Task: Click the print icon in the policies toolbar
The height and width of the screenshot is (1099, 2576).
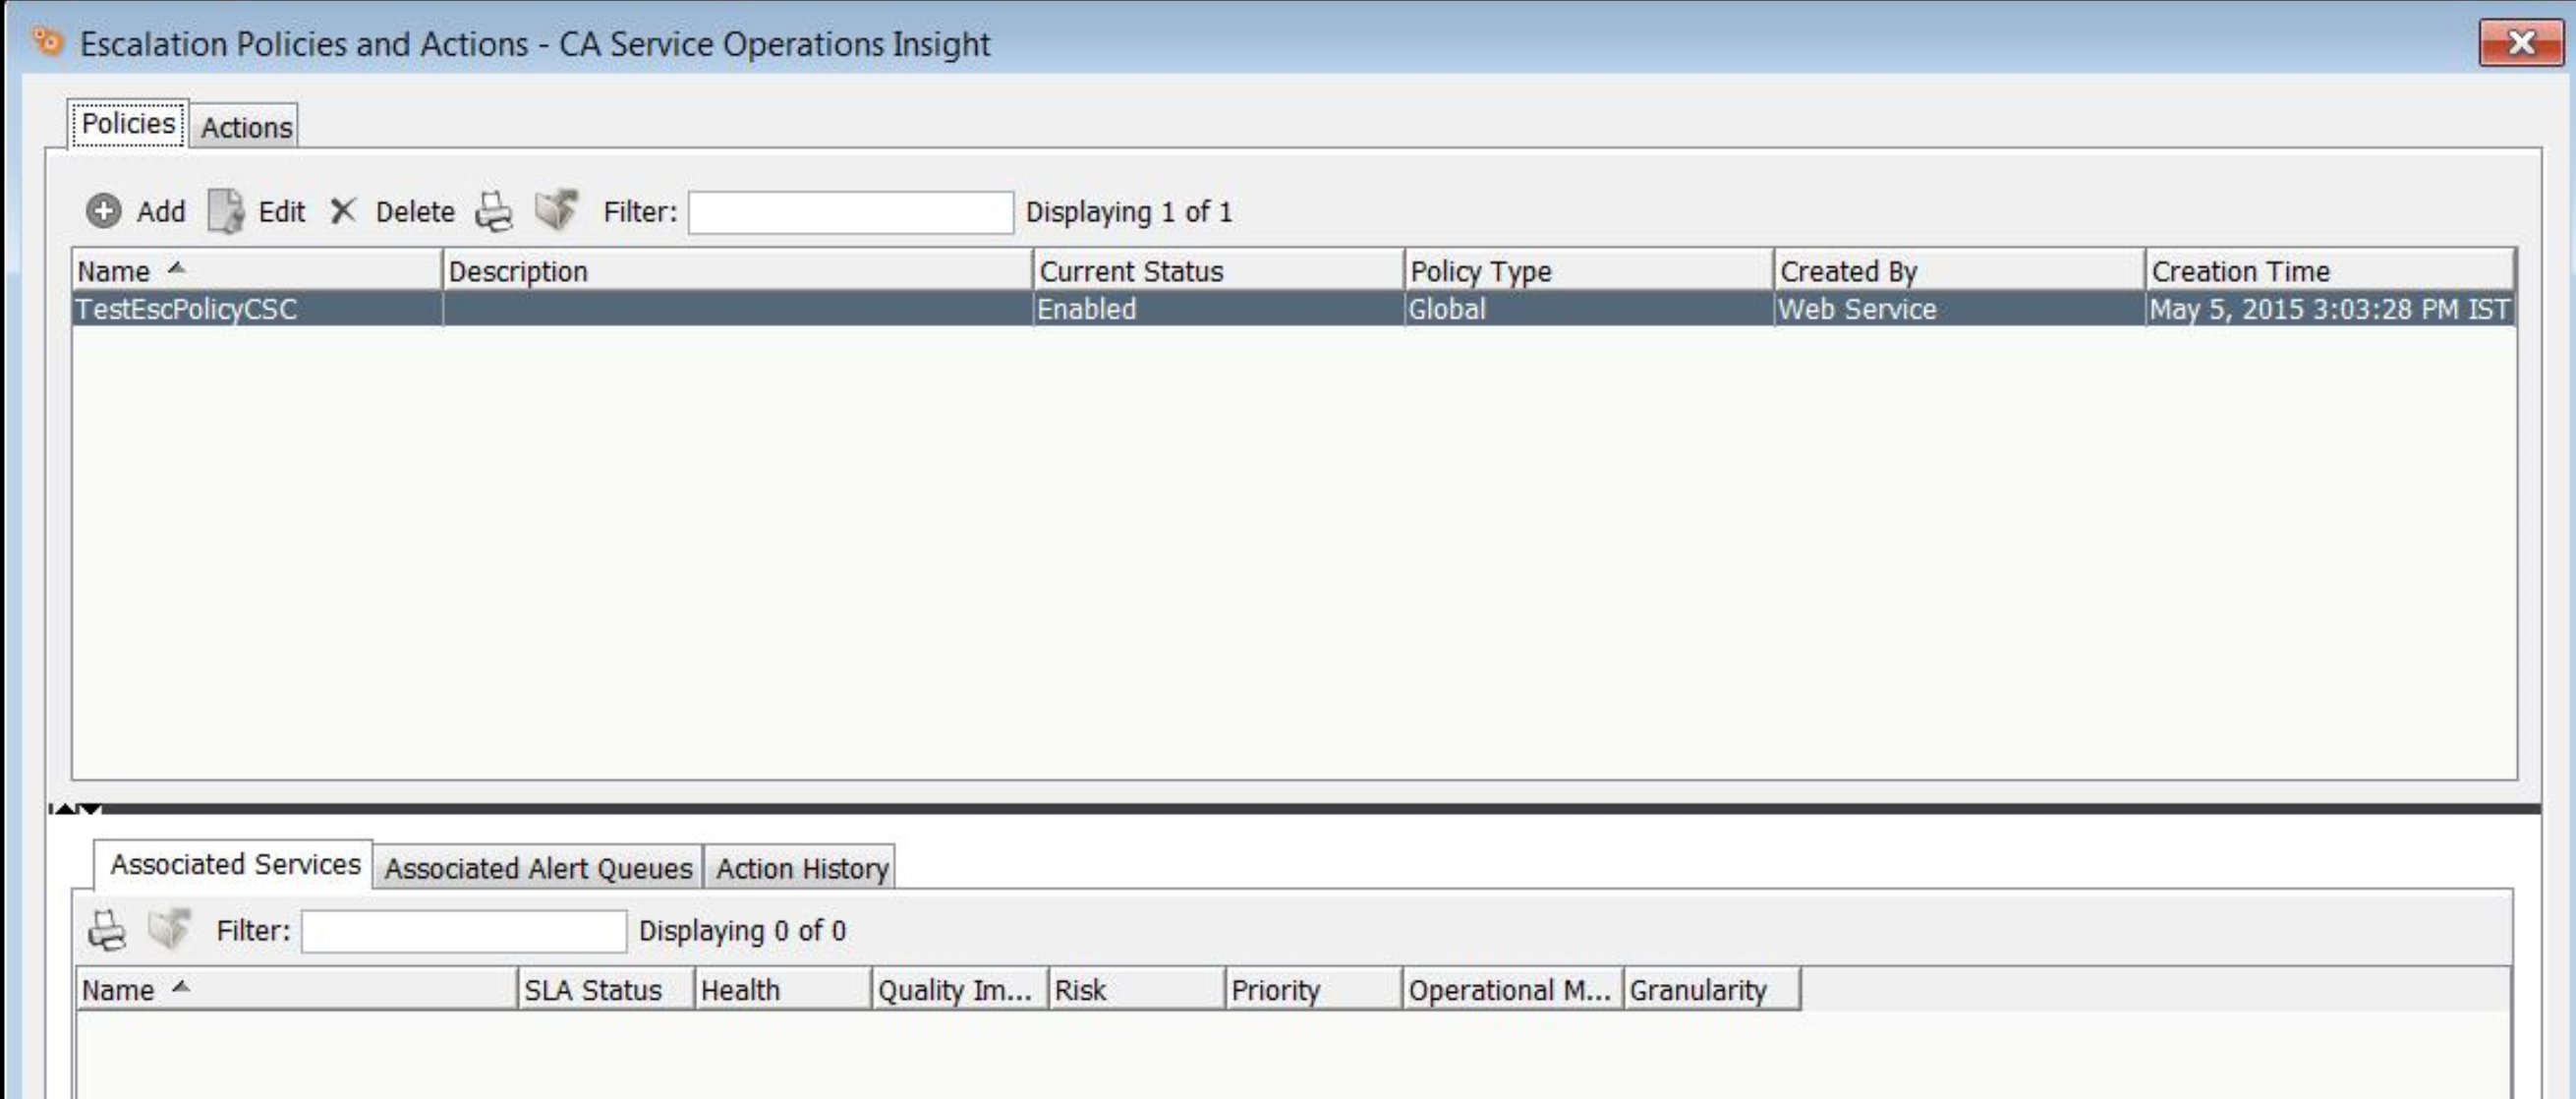Action: (493, 211)
